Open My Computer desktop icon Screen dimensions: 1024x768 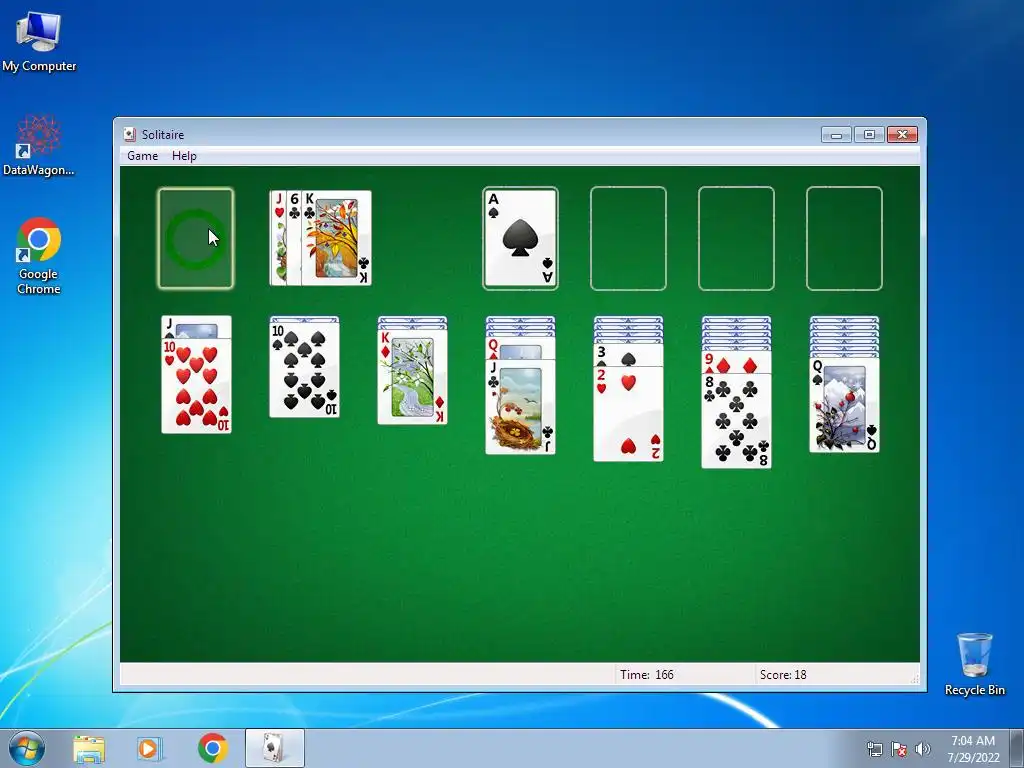[39, 42]
